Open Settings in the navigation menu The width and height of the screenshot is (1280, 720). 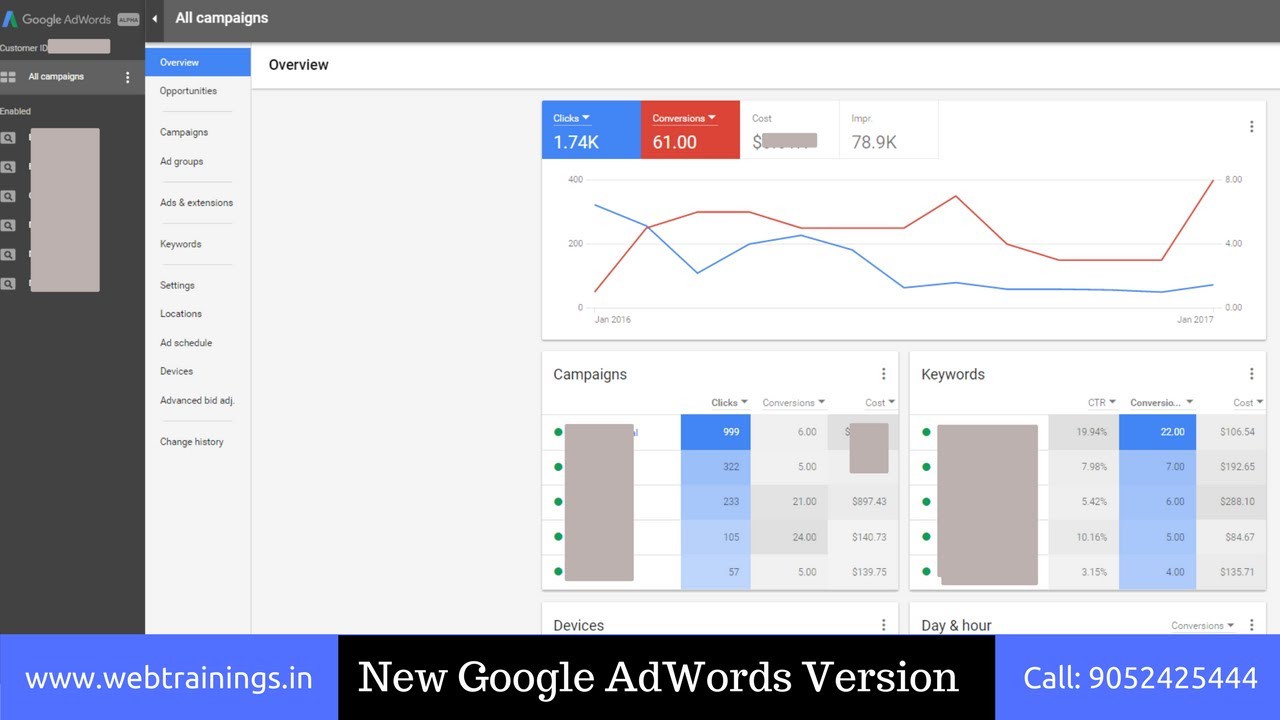(x=177, y=285)
